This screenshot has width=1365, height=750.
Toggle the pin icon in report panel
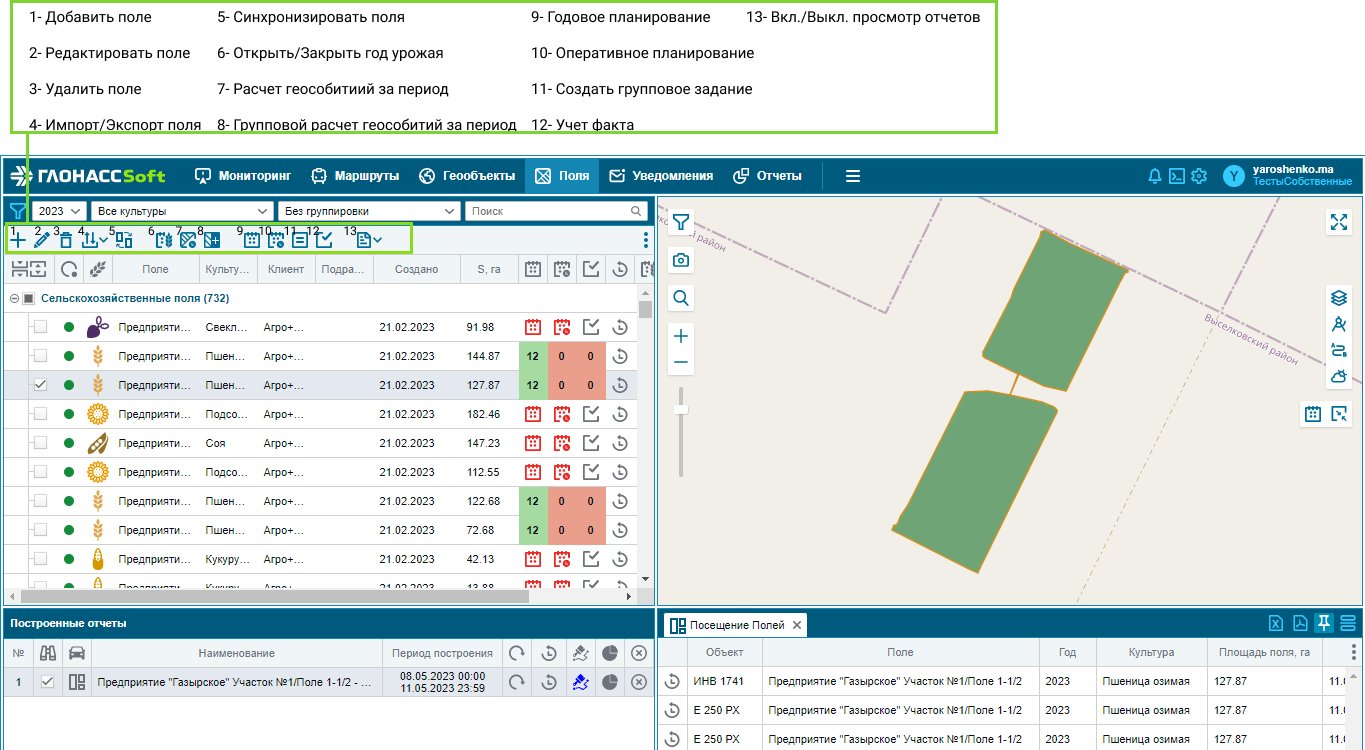click(x=1324, y=623)
